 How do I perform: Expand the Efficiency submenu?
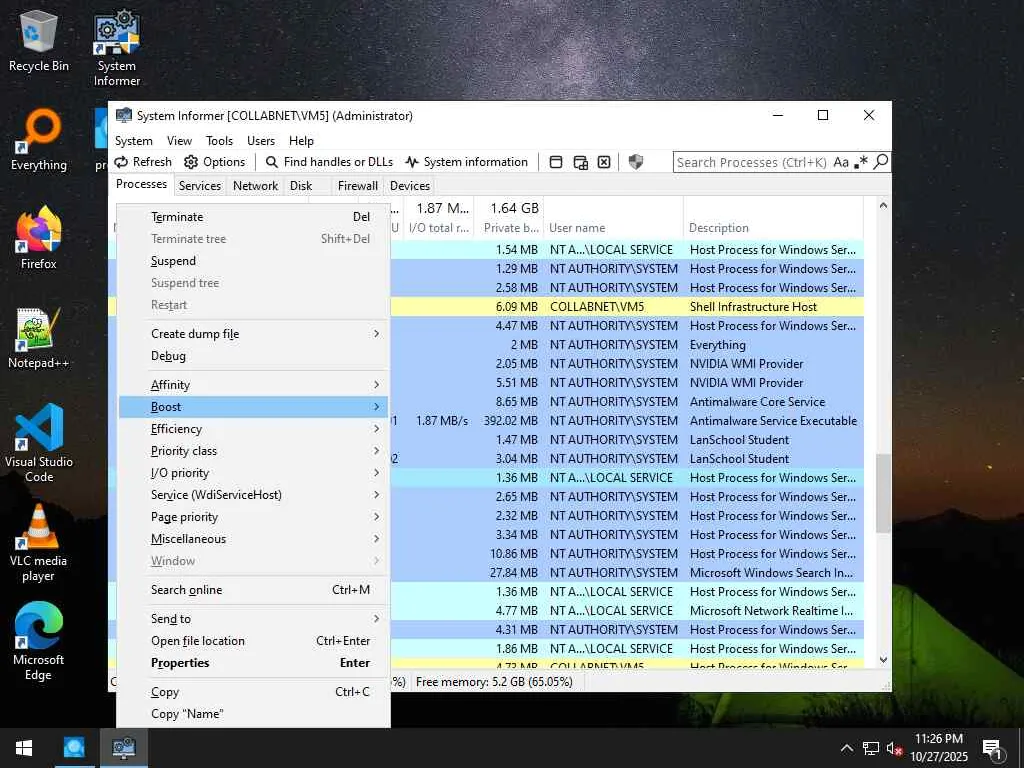(x=253, y=429)
